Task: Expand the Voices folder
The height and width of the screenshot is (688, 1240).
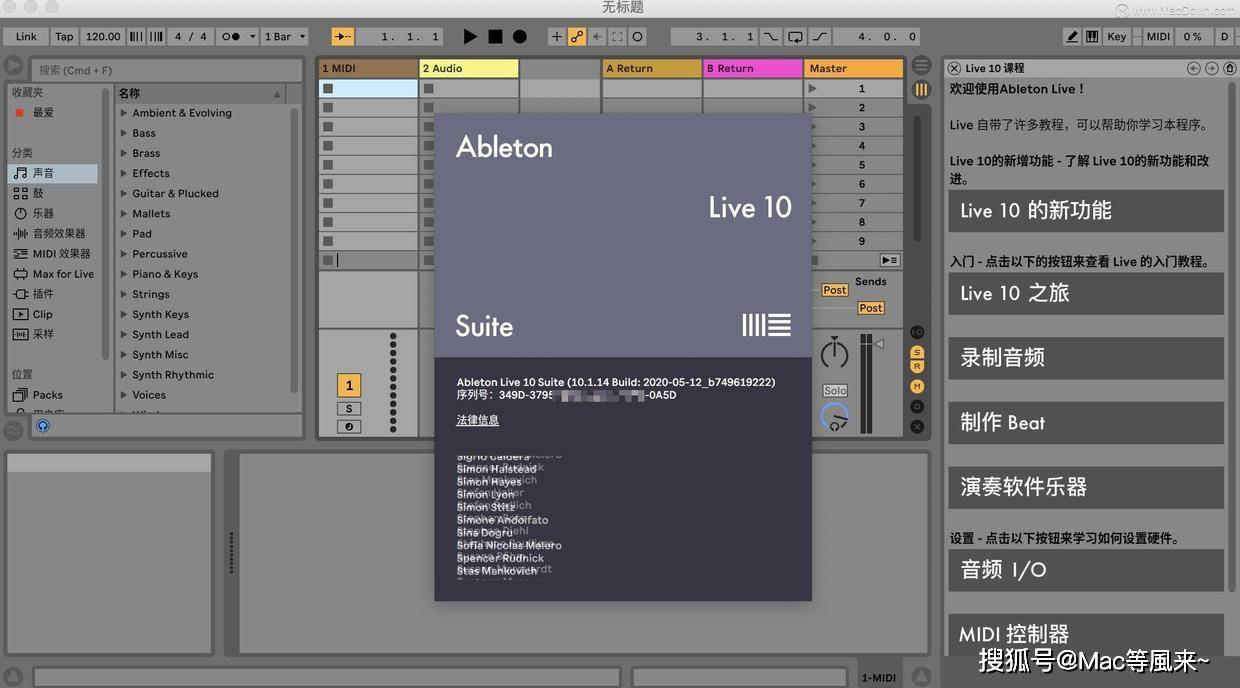Action: (x=124, y=395)
